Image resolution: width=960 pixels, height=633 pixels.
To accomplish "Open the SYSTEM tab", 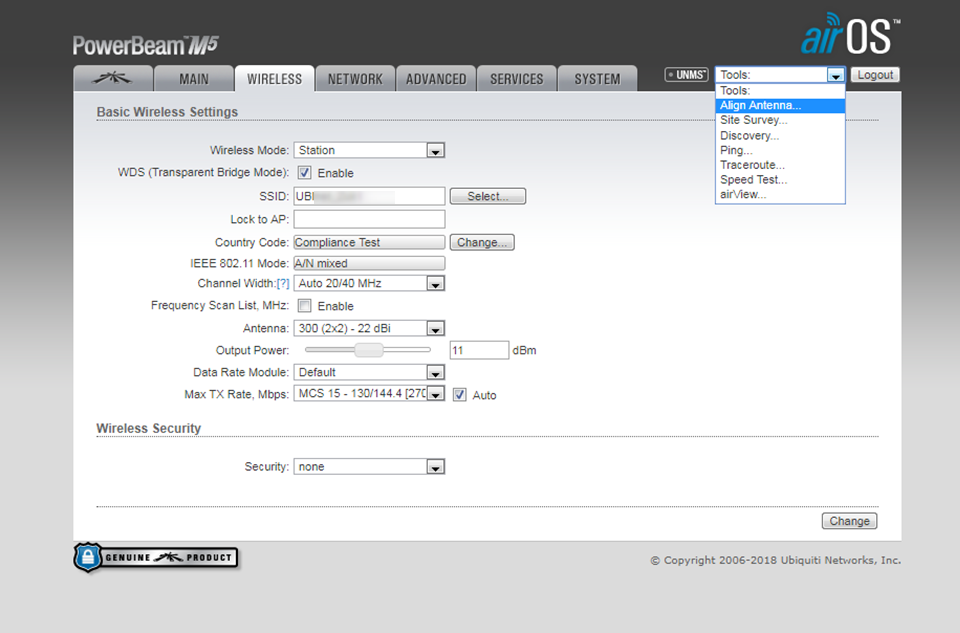I will pyautogui.click(x=597, y=79).
